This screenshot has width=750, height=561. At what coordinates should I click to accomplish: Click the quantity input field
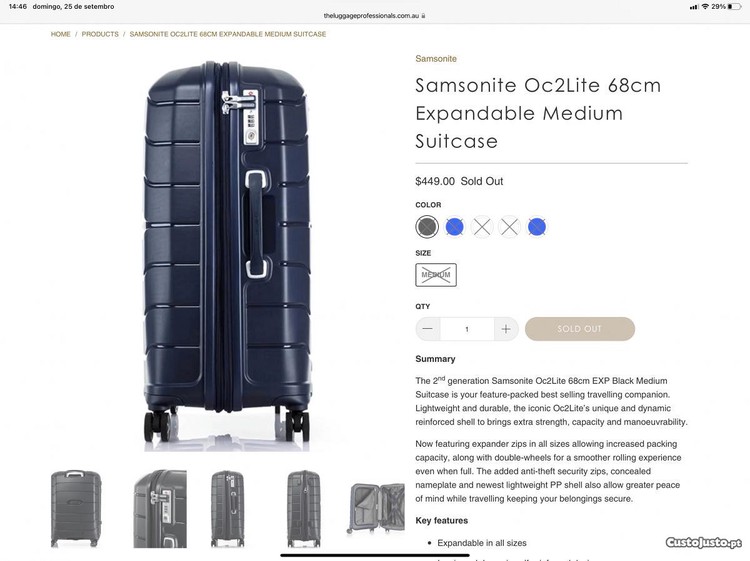467,329
